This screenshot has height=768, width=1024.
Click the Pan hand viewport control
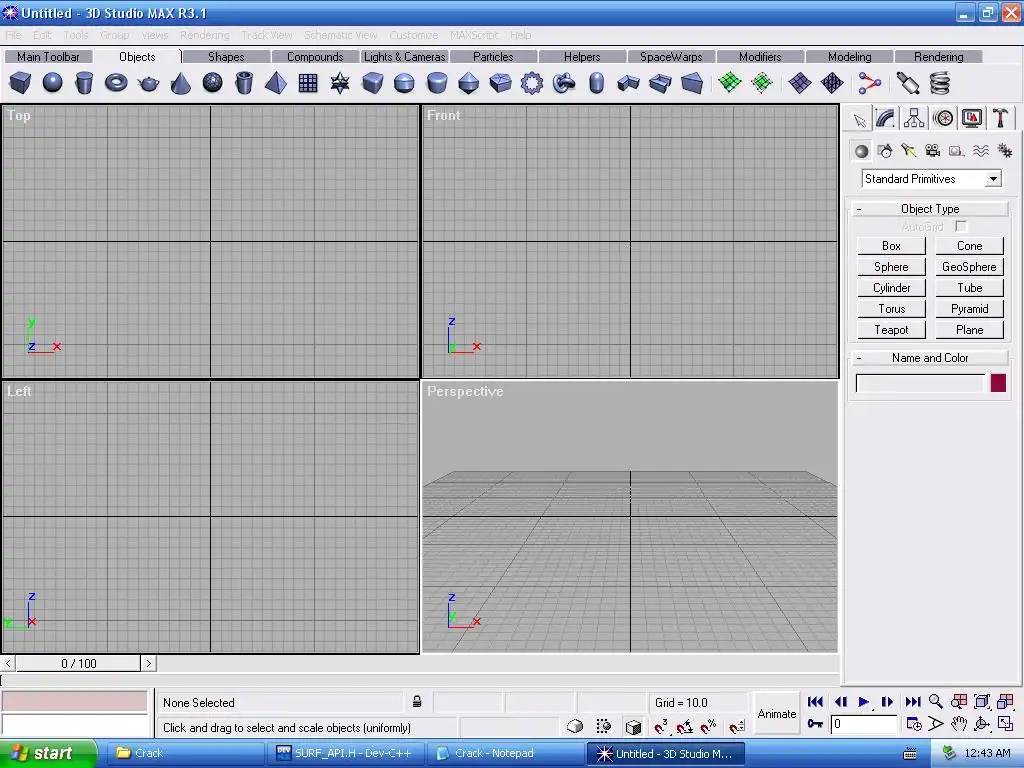pos(958,724)
